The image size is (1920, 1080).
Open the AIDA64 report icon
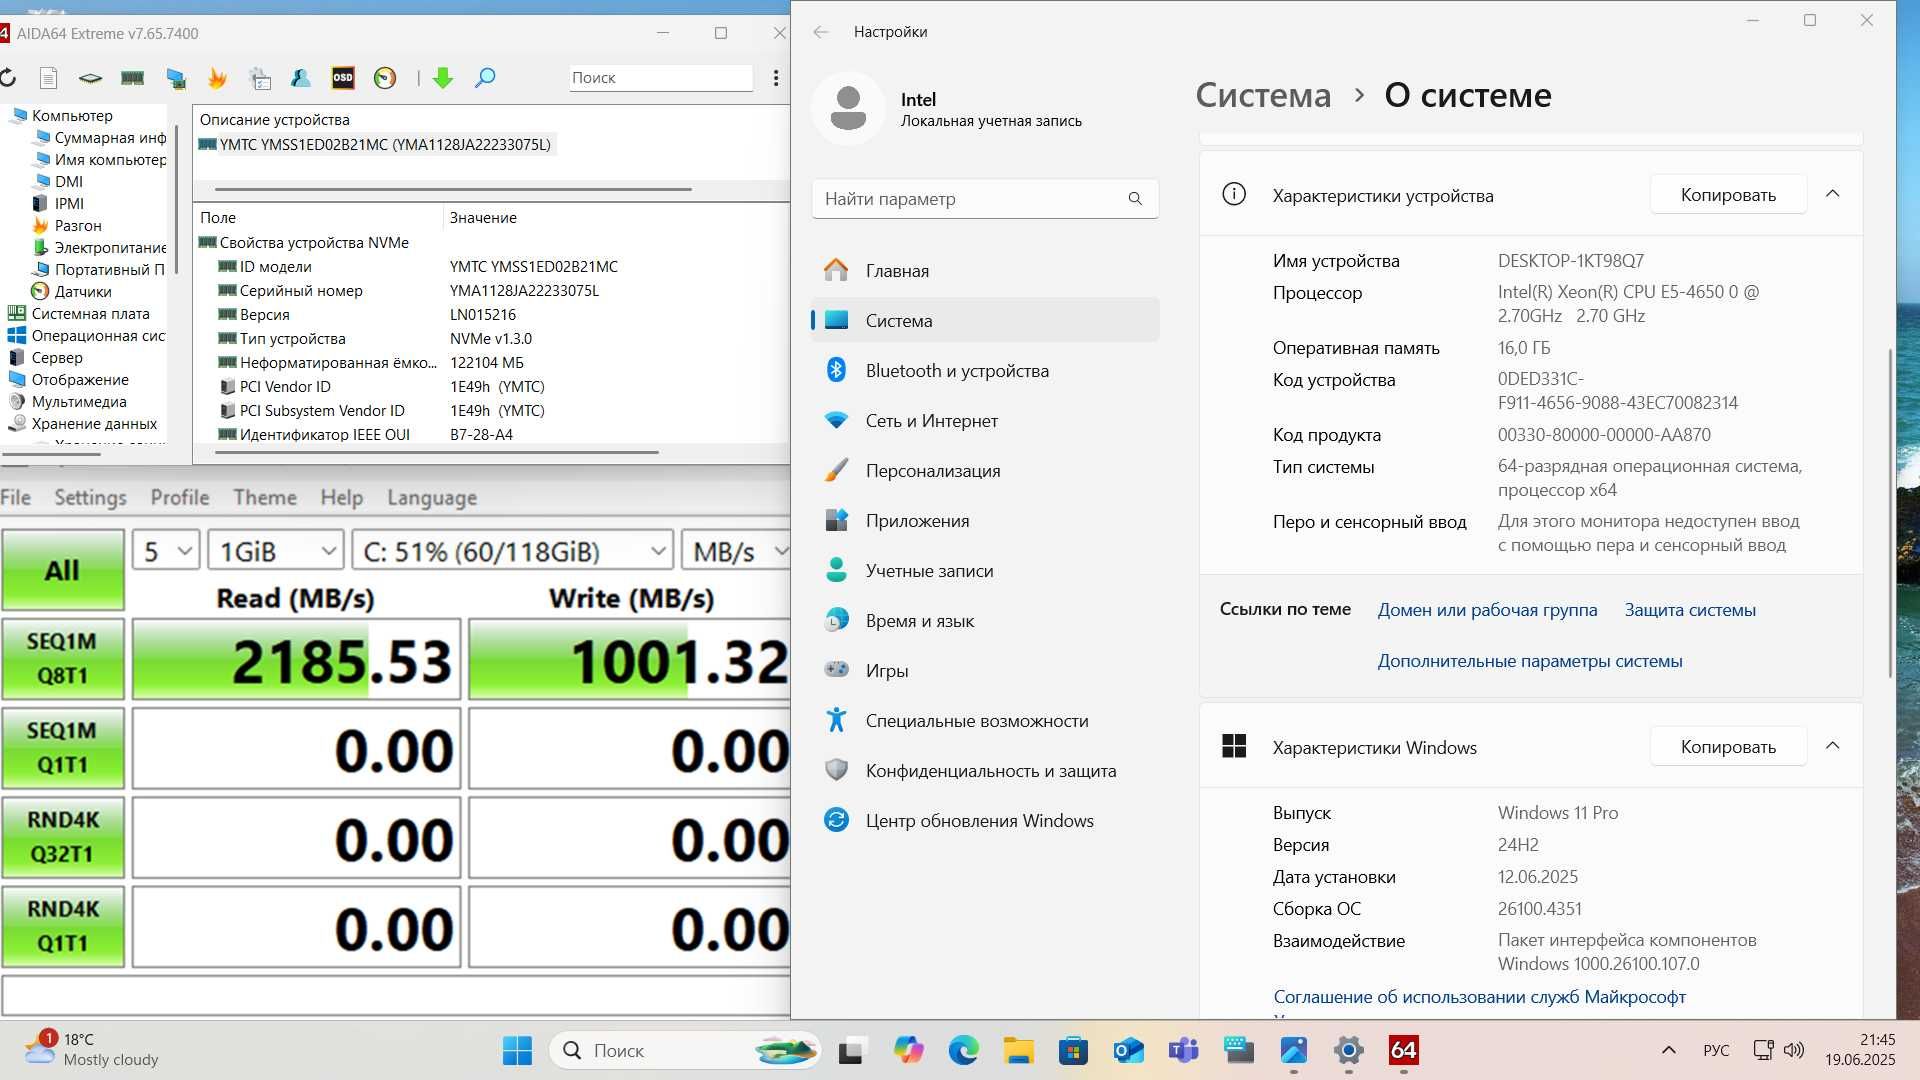[48, 78]
